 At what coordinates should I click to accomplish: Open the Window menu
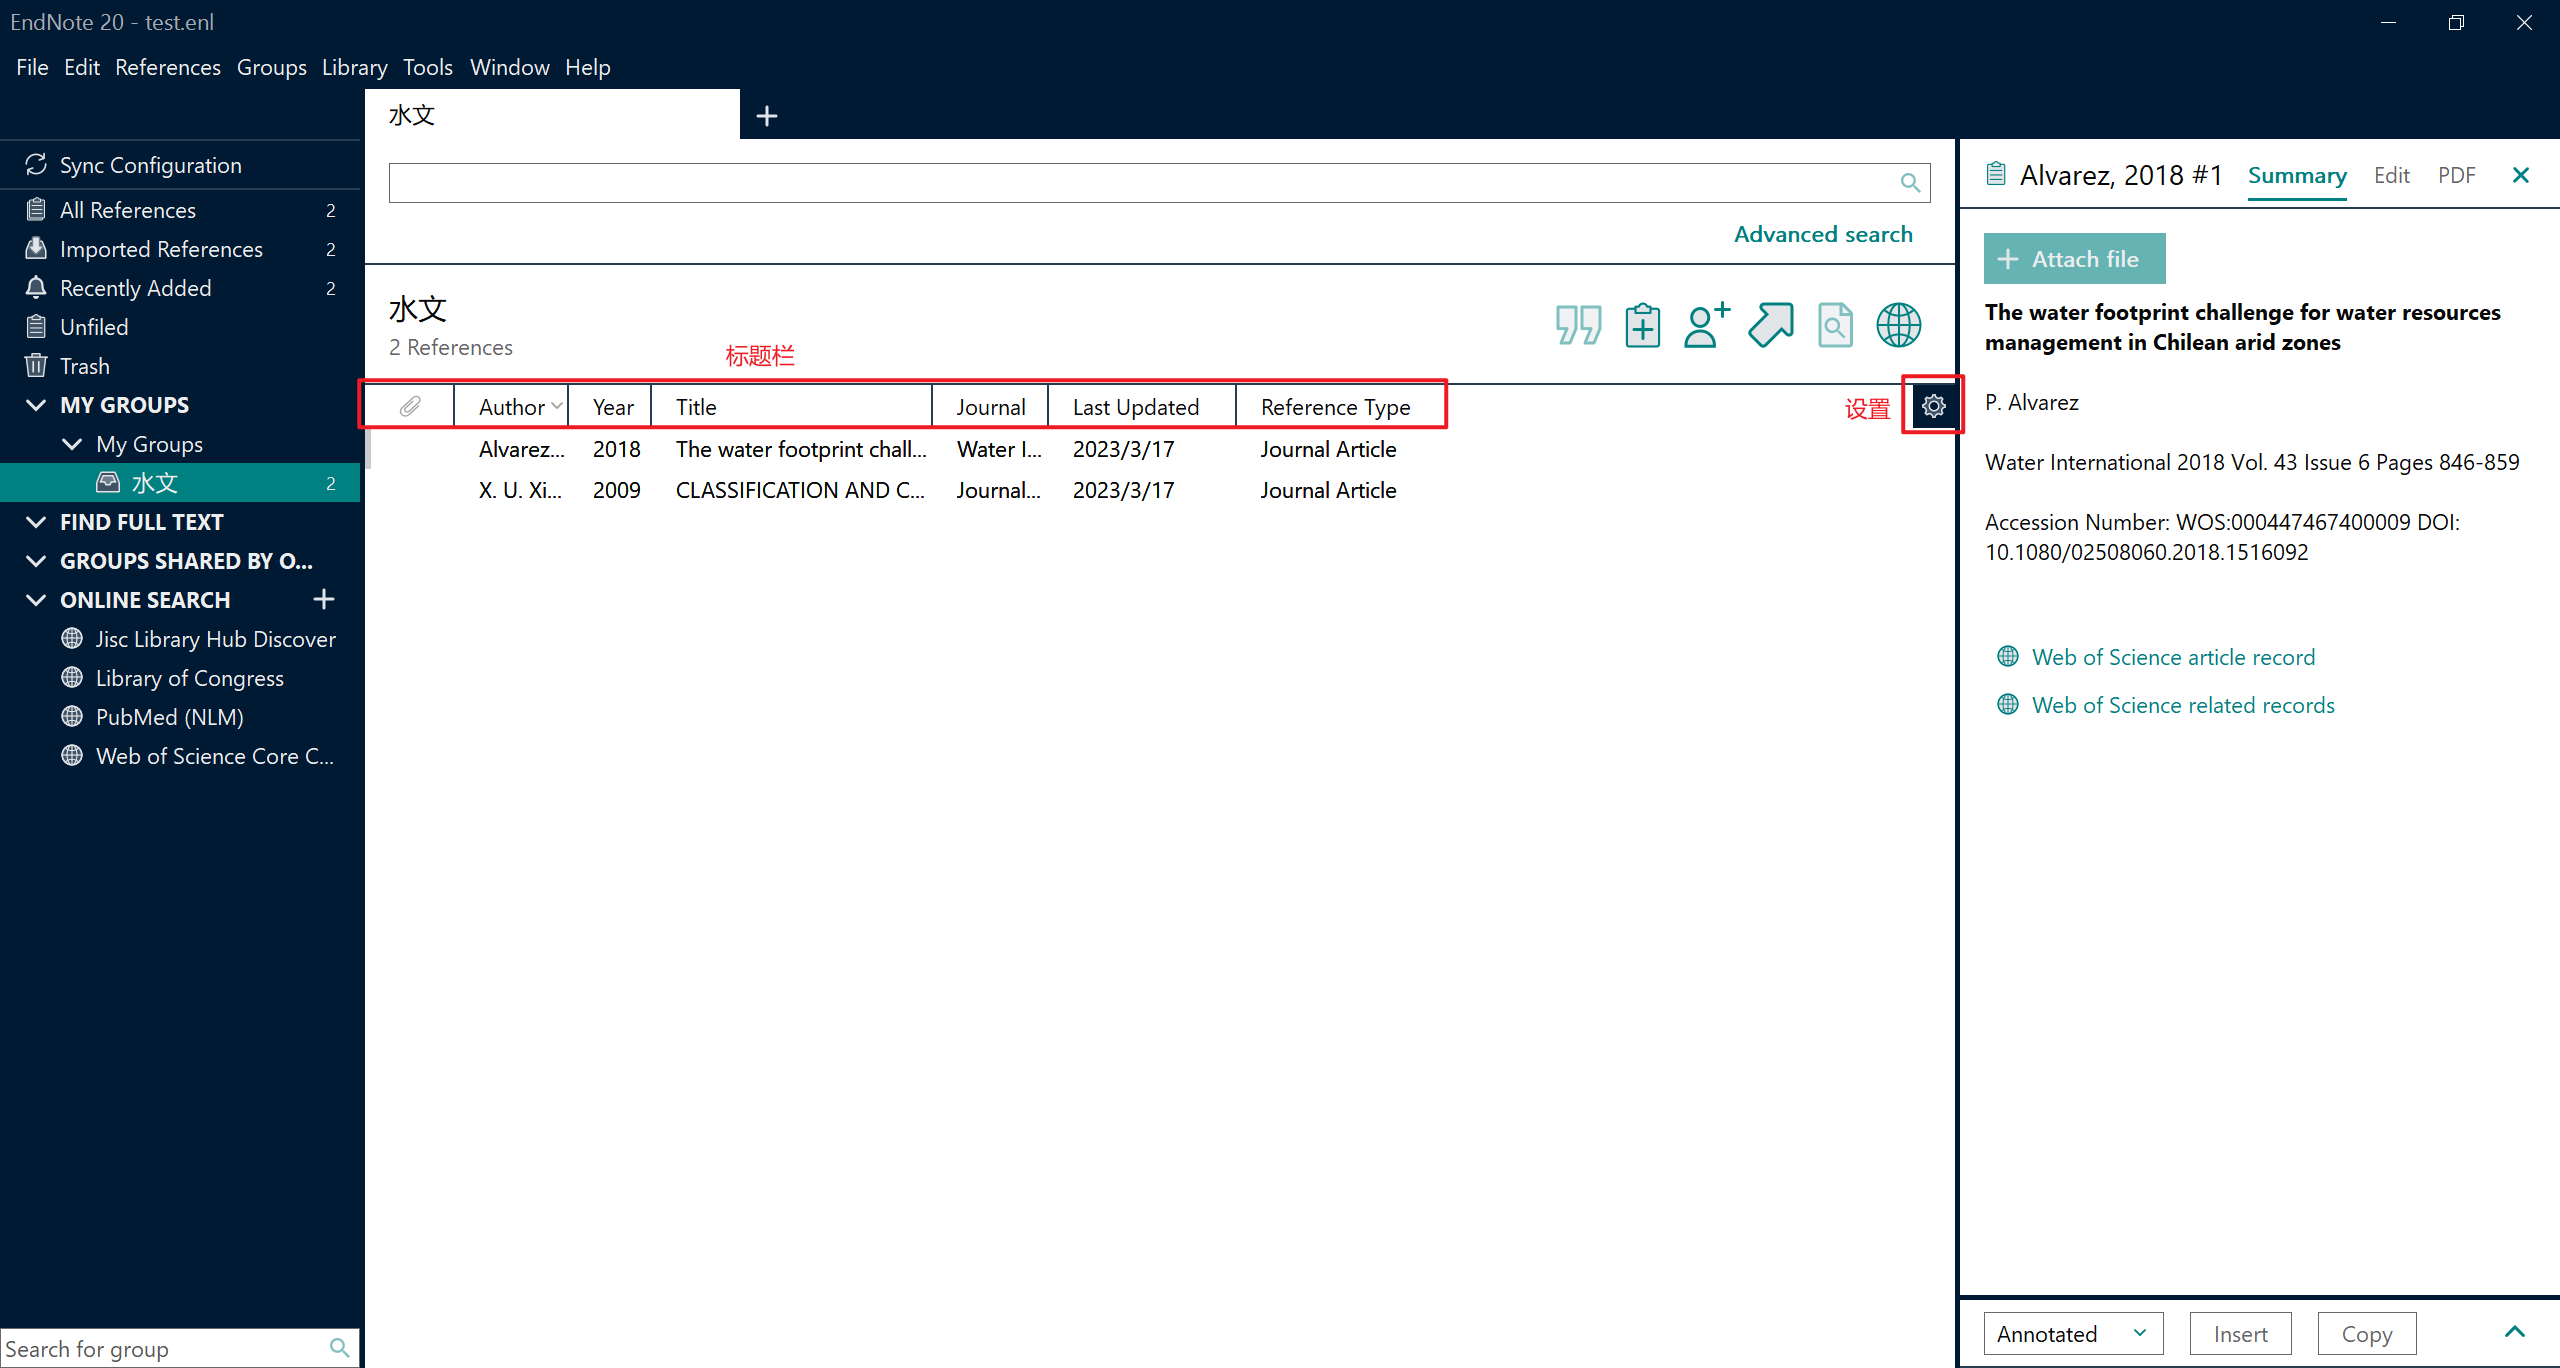[x=509, y=67]
